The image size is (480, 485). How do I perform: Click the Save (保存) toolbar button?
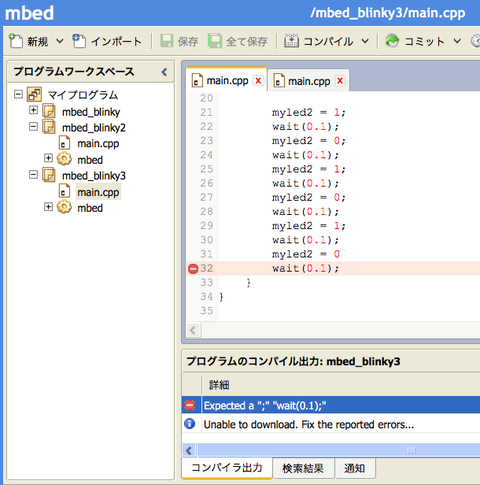pyautogui.click(x=179, y=41)
